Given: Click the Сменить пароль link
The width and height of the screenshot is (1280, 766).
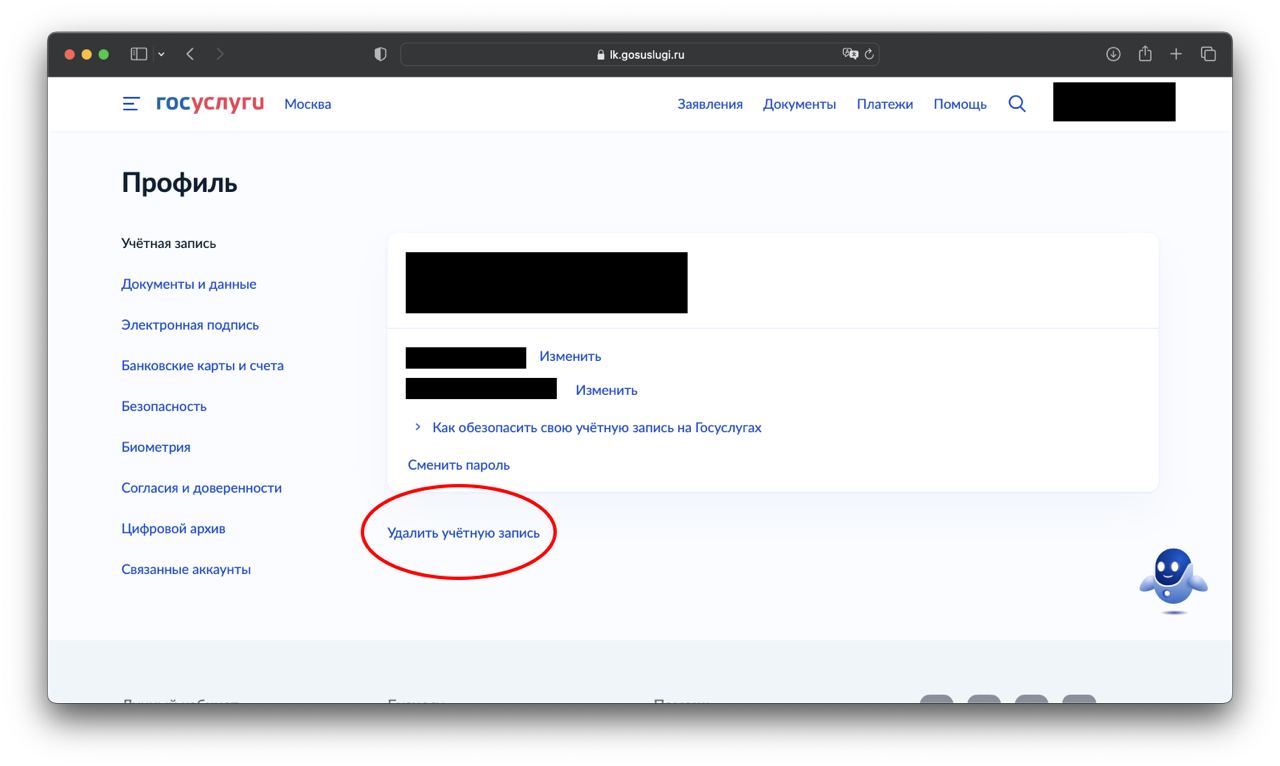Looking at the screenshot, I should tap(459, 465).
